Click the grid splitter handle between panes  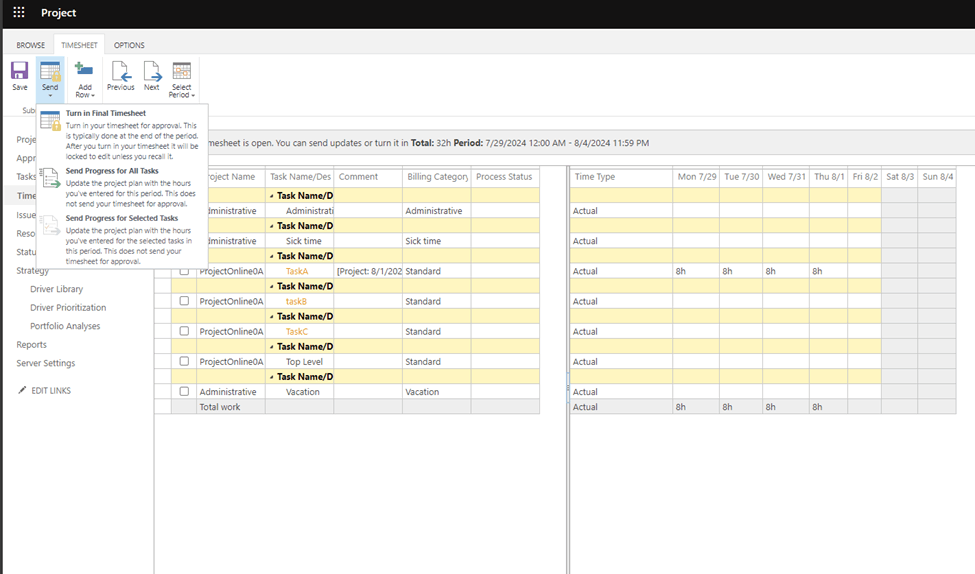click(x=568, y=388)
